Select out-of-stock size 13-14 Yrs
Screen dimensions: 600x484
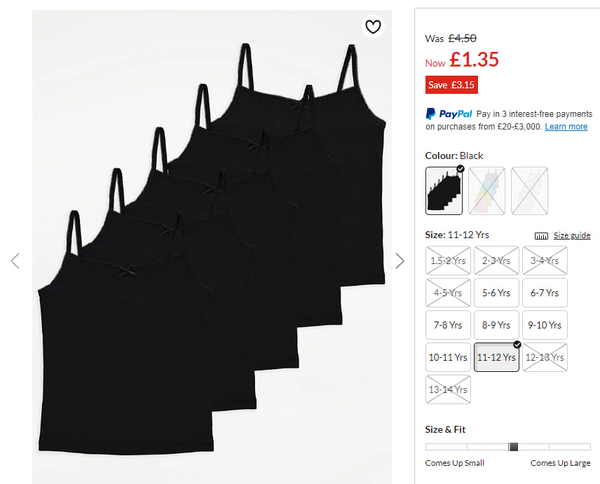click(x=447, y=389)
